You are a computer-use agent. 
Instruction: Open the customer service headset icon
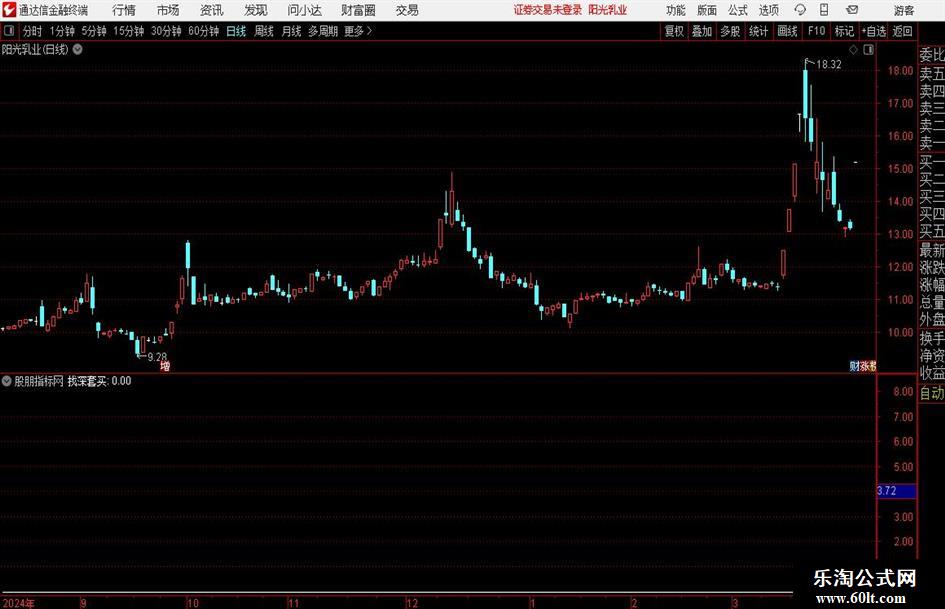800,10
